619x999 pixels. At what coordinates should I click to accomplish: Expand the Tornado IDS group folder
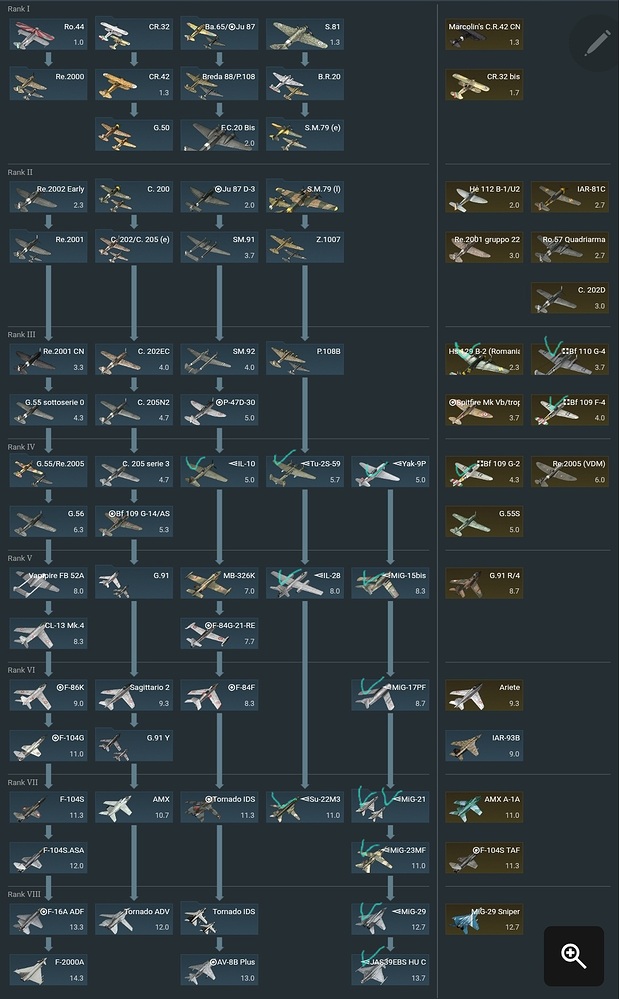(219, 919)
